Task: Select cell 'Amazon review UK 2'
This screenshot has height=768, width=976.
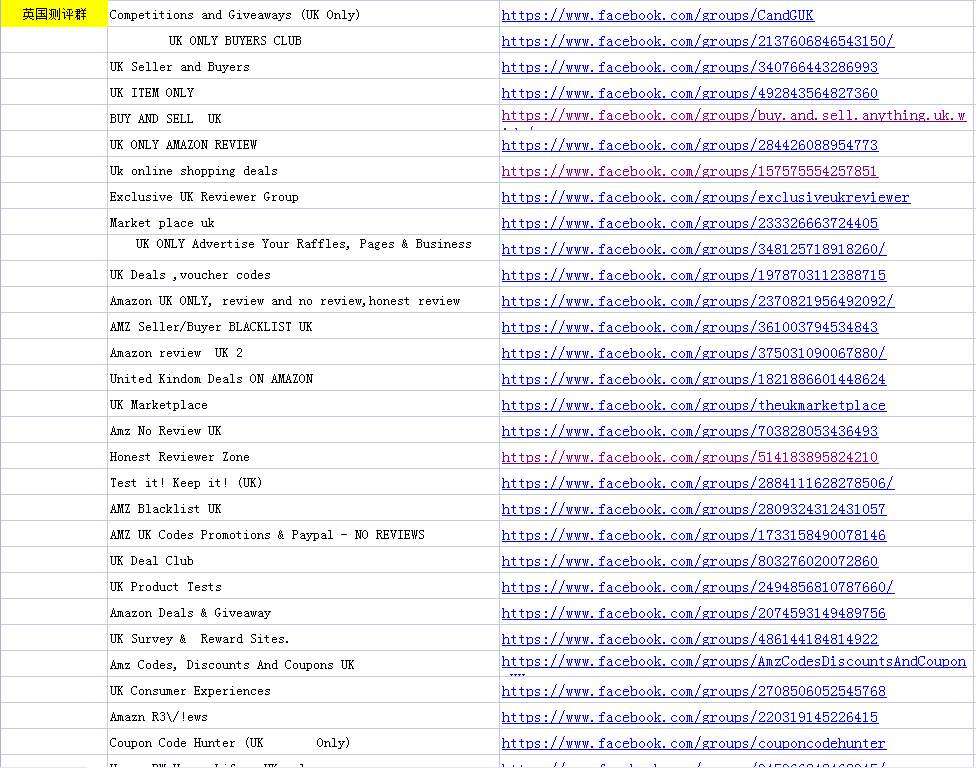Action: point(303,352)
